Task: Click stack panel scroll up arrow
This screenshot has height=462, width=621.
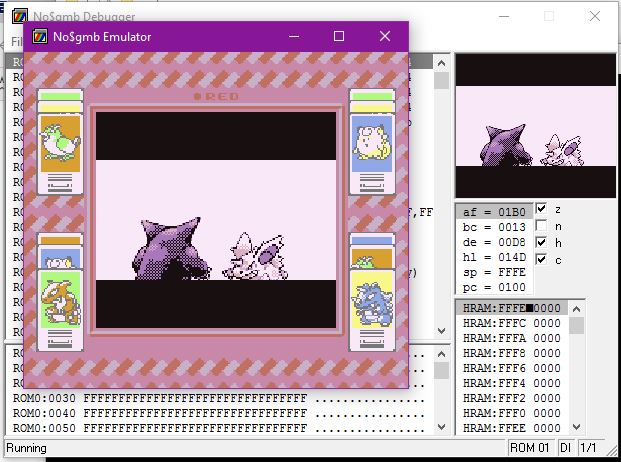Action: (x=576, y=309)
